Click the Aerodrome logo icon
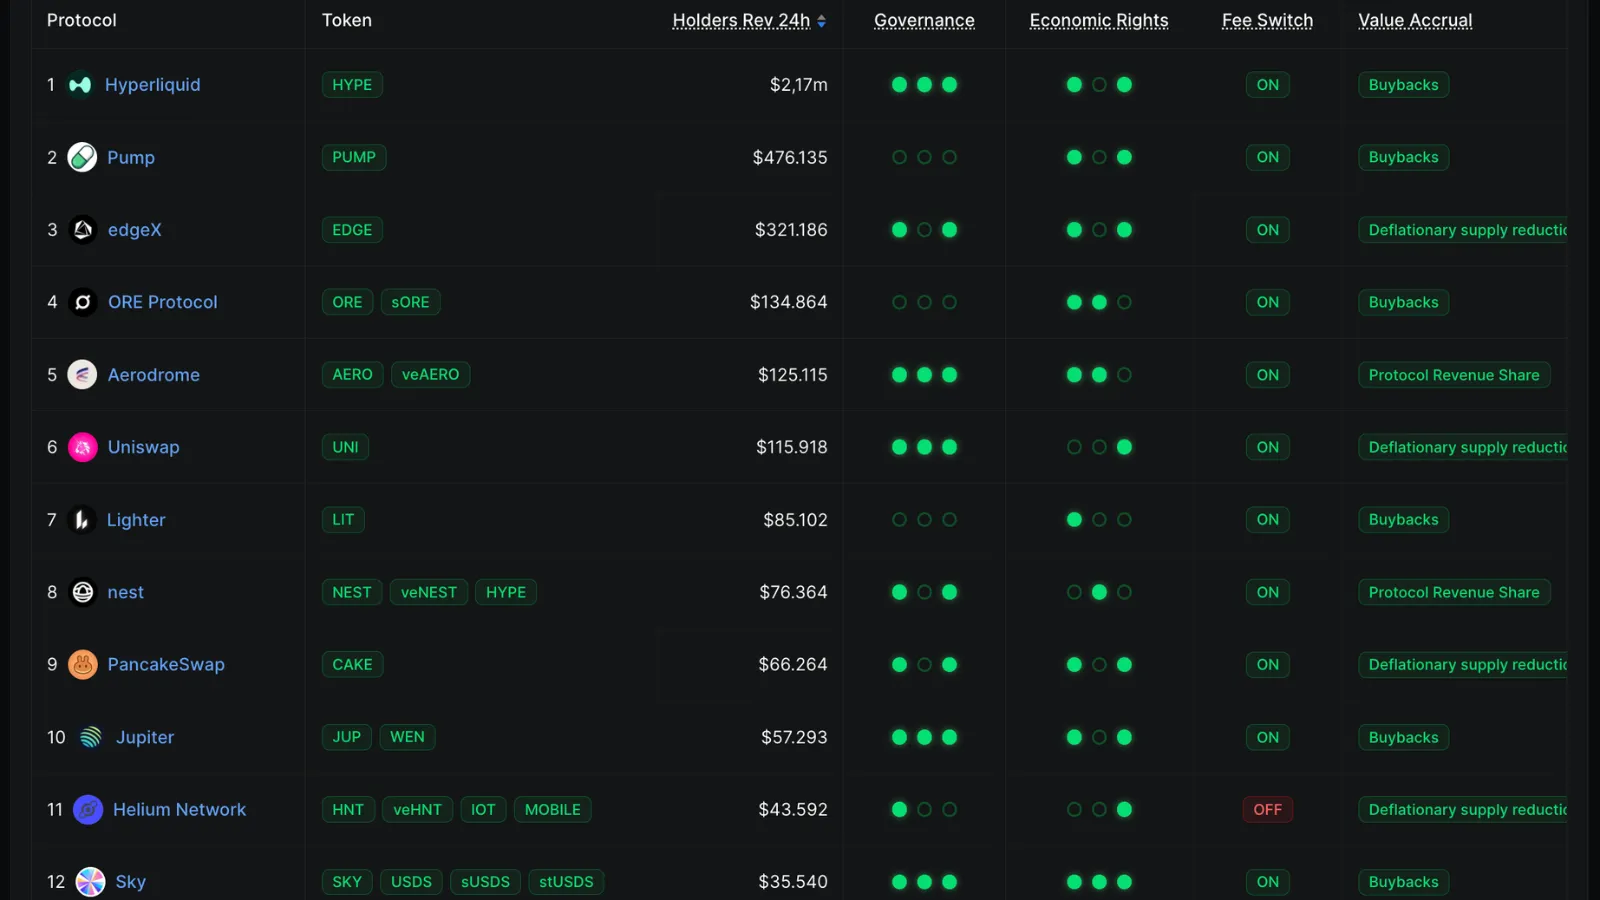Viewport: 1600px width, 900px height. coord(82,375)
